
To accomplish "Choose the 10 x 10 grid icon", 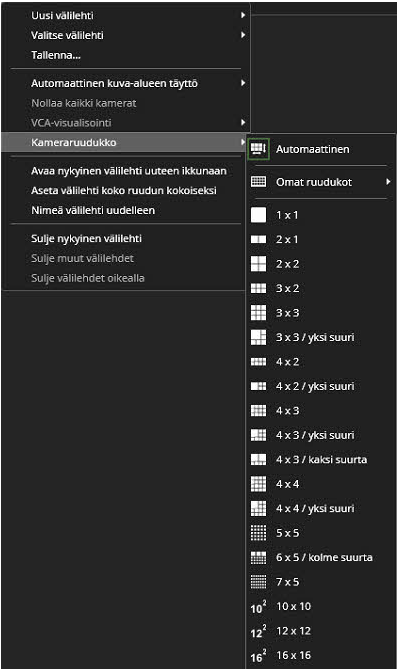I will click(258, 606).
